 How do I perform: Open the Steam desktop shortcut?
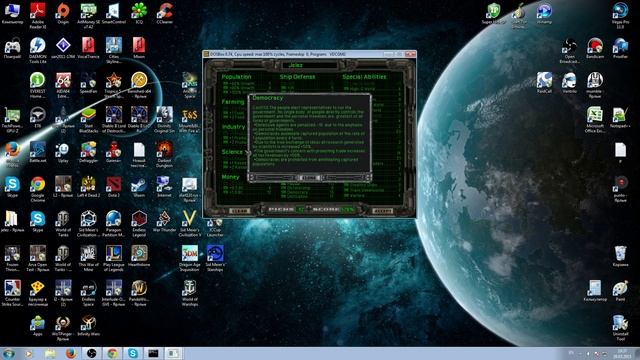coord(139,187)
